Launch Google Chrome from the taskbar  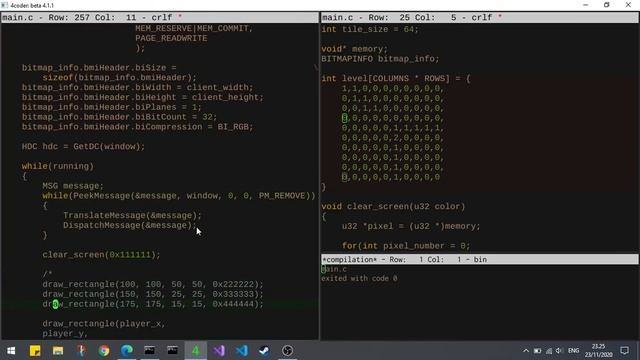tap(104, 351)
